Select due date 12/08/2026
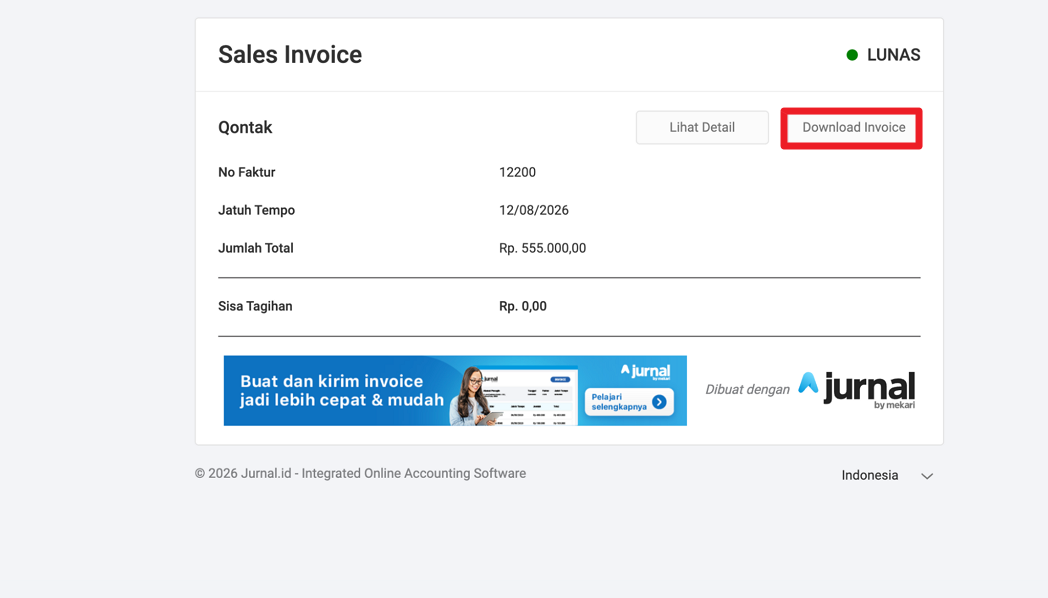 [x=534, y=210]
